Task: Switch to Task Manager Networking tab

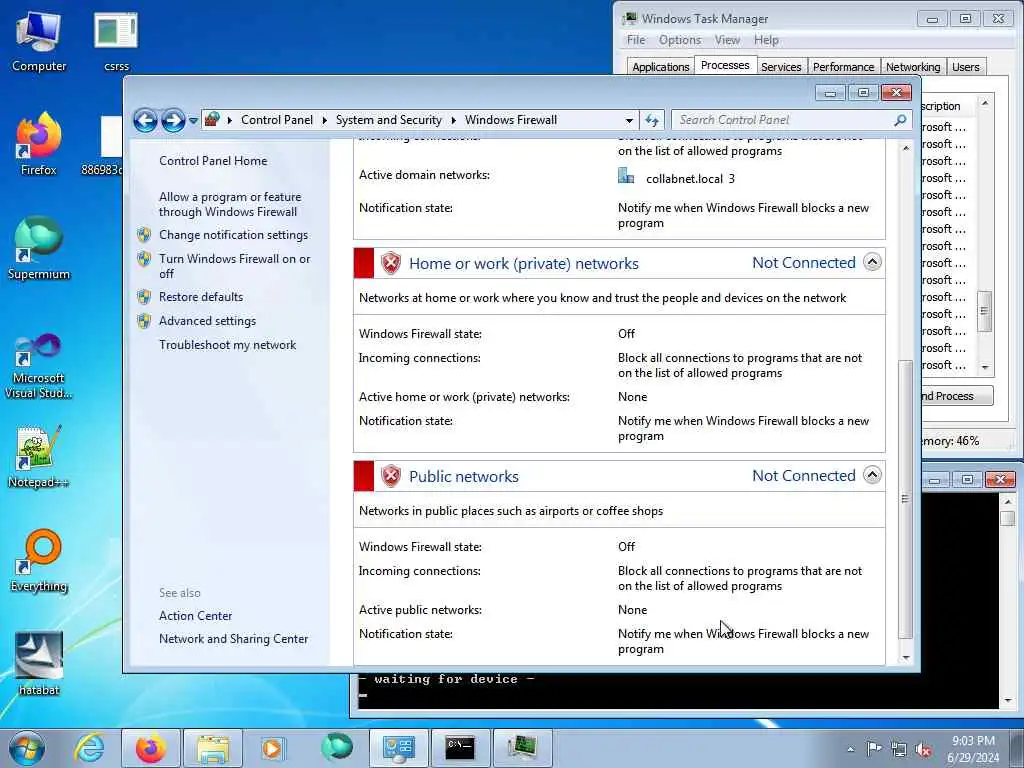Action: (x=912, y=67)
